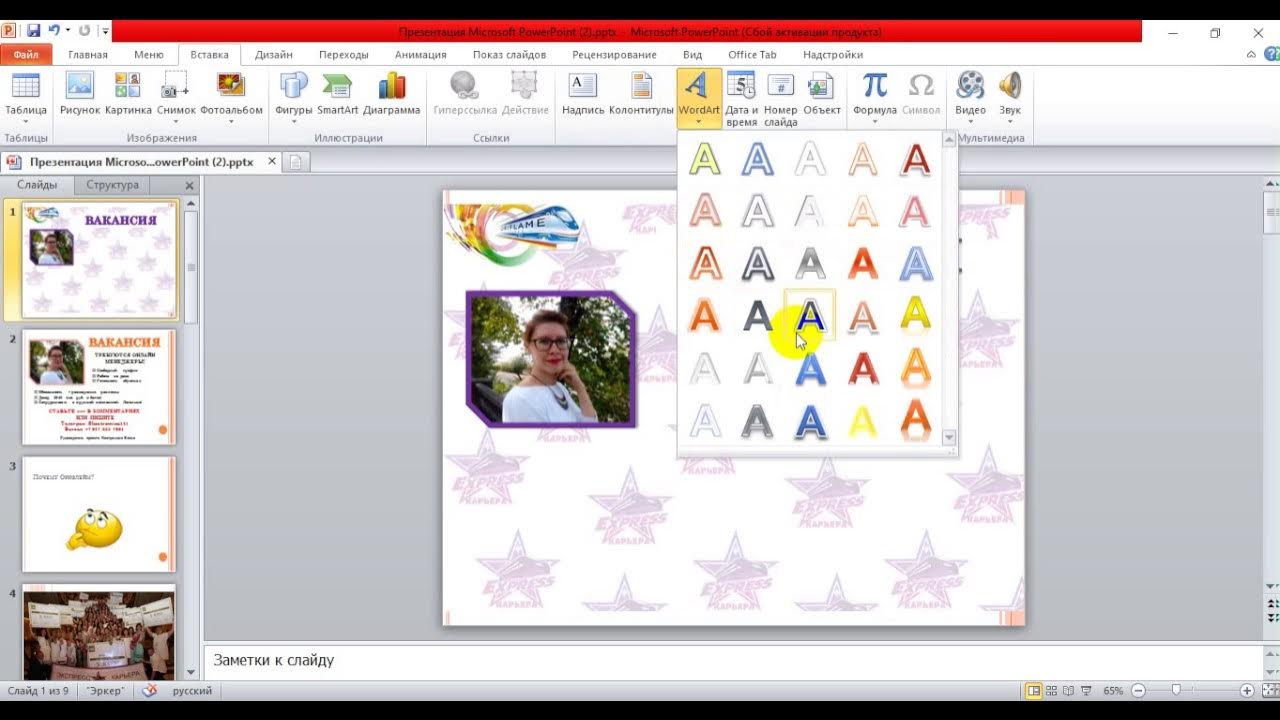
Task: Expand the Фотоальбом dropdown arrow
Action: click(231, 123)
